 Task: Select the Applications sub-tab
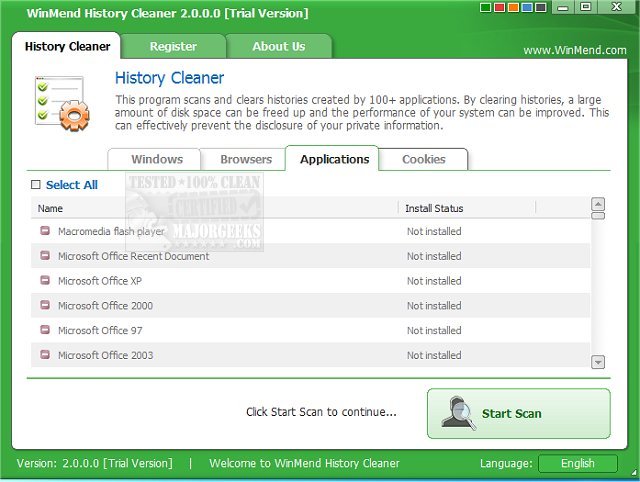[334, 159]
